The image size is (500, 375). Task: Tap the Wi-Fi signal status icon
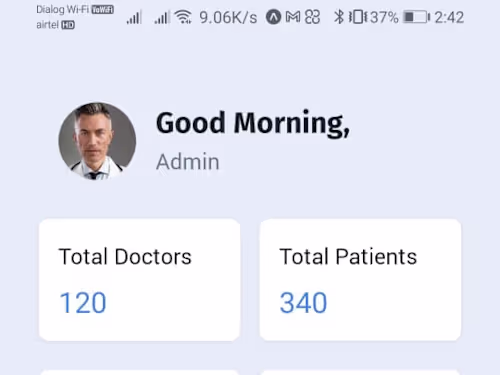pos(183,17)
